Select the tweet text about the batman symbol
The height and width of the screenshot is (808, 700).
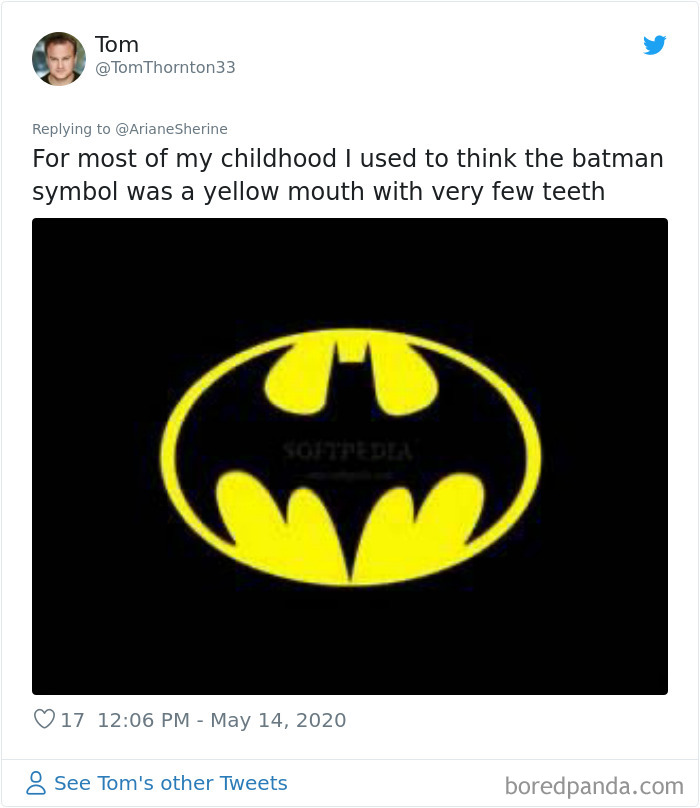click(349, 175)
